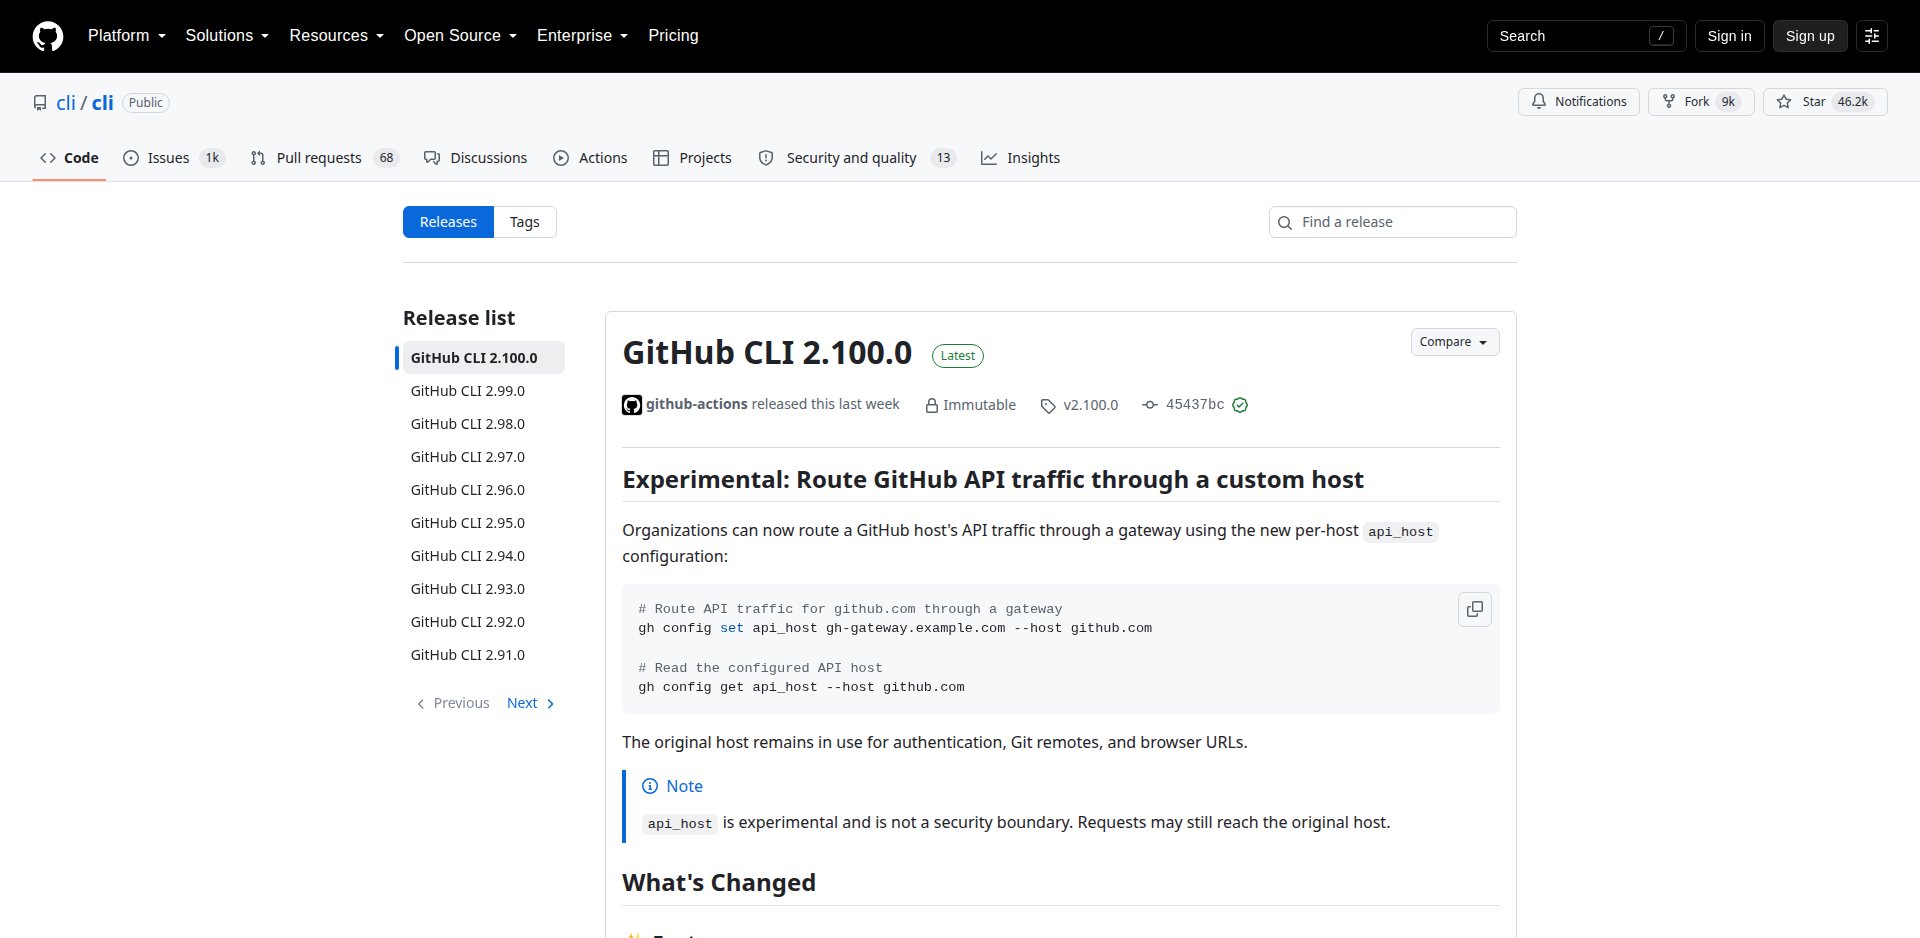Click the GitHub CLI 2.100.0 release title
The width and height of the screenshot is (1920, 938).
pyautogui.click(x=767, y=353)
